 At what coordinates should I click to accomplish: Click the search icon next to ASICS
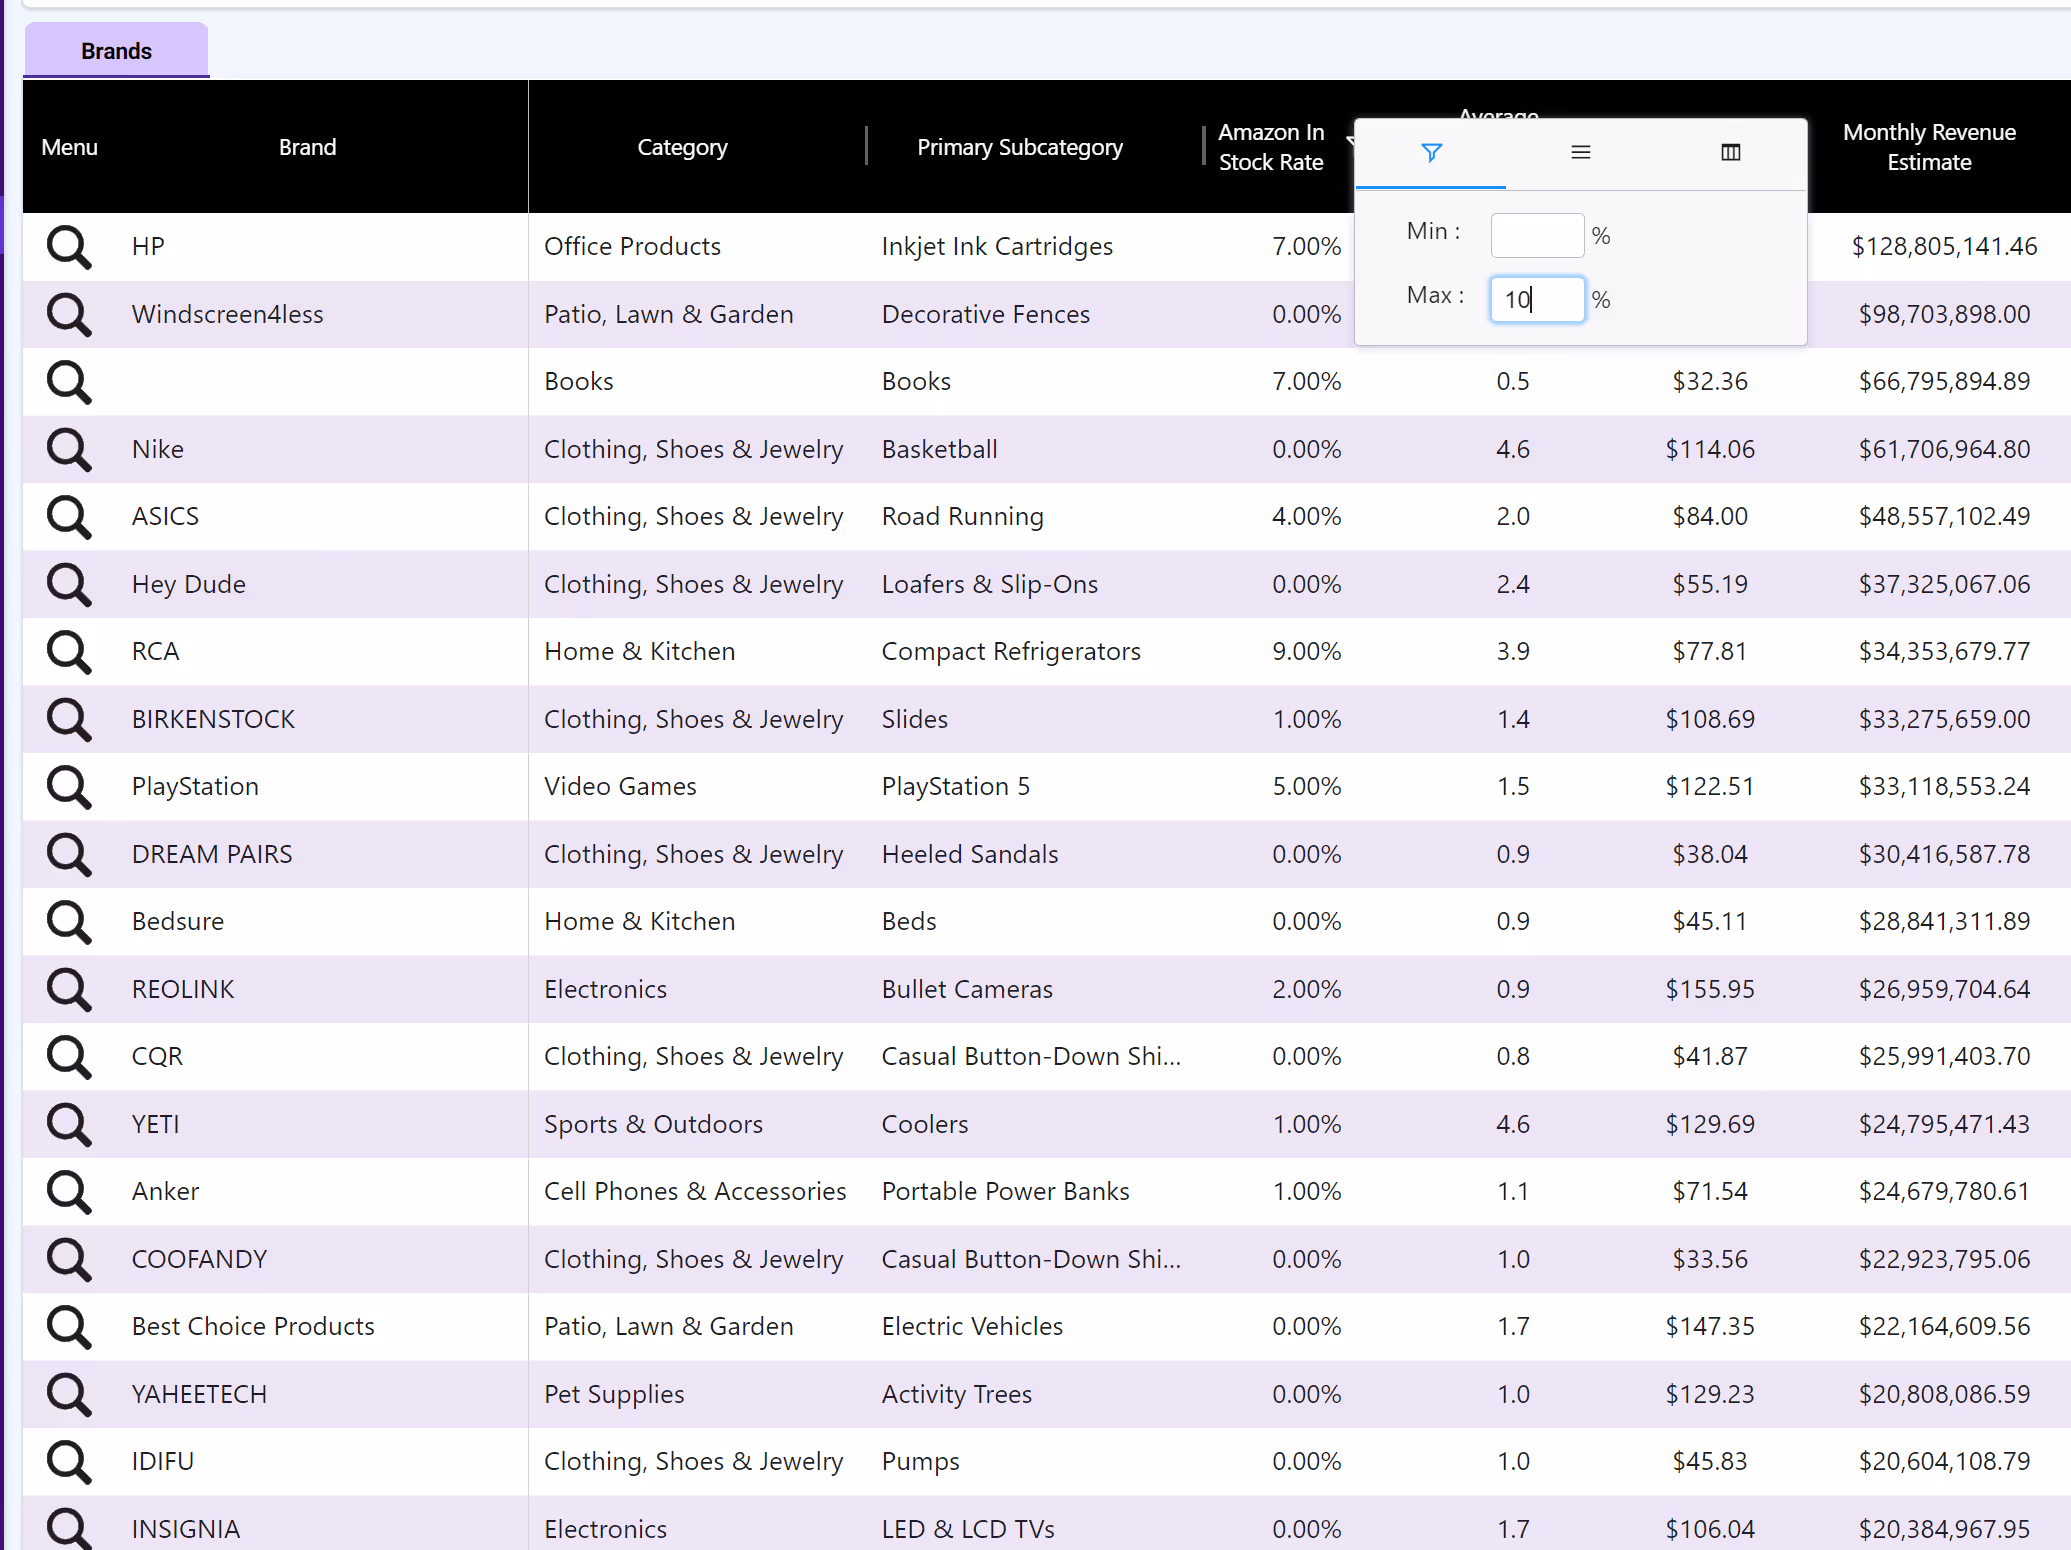click(69, 517)
